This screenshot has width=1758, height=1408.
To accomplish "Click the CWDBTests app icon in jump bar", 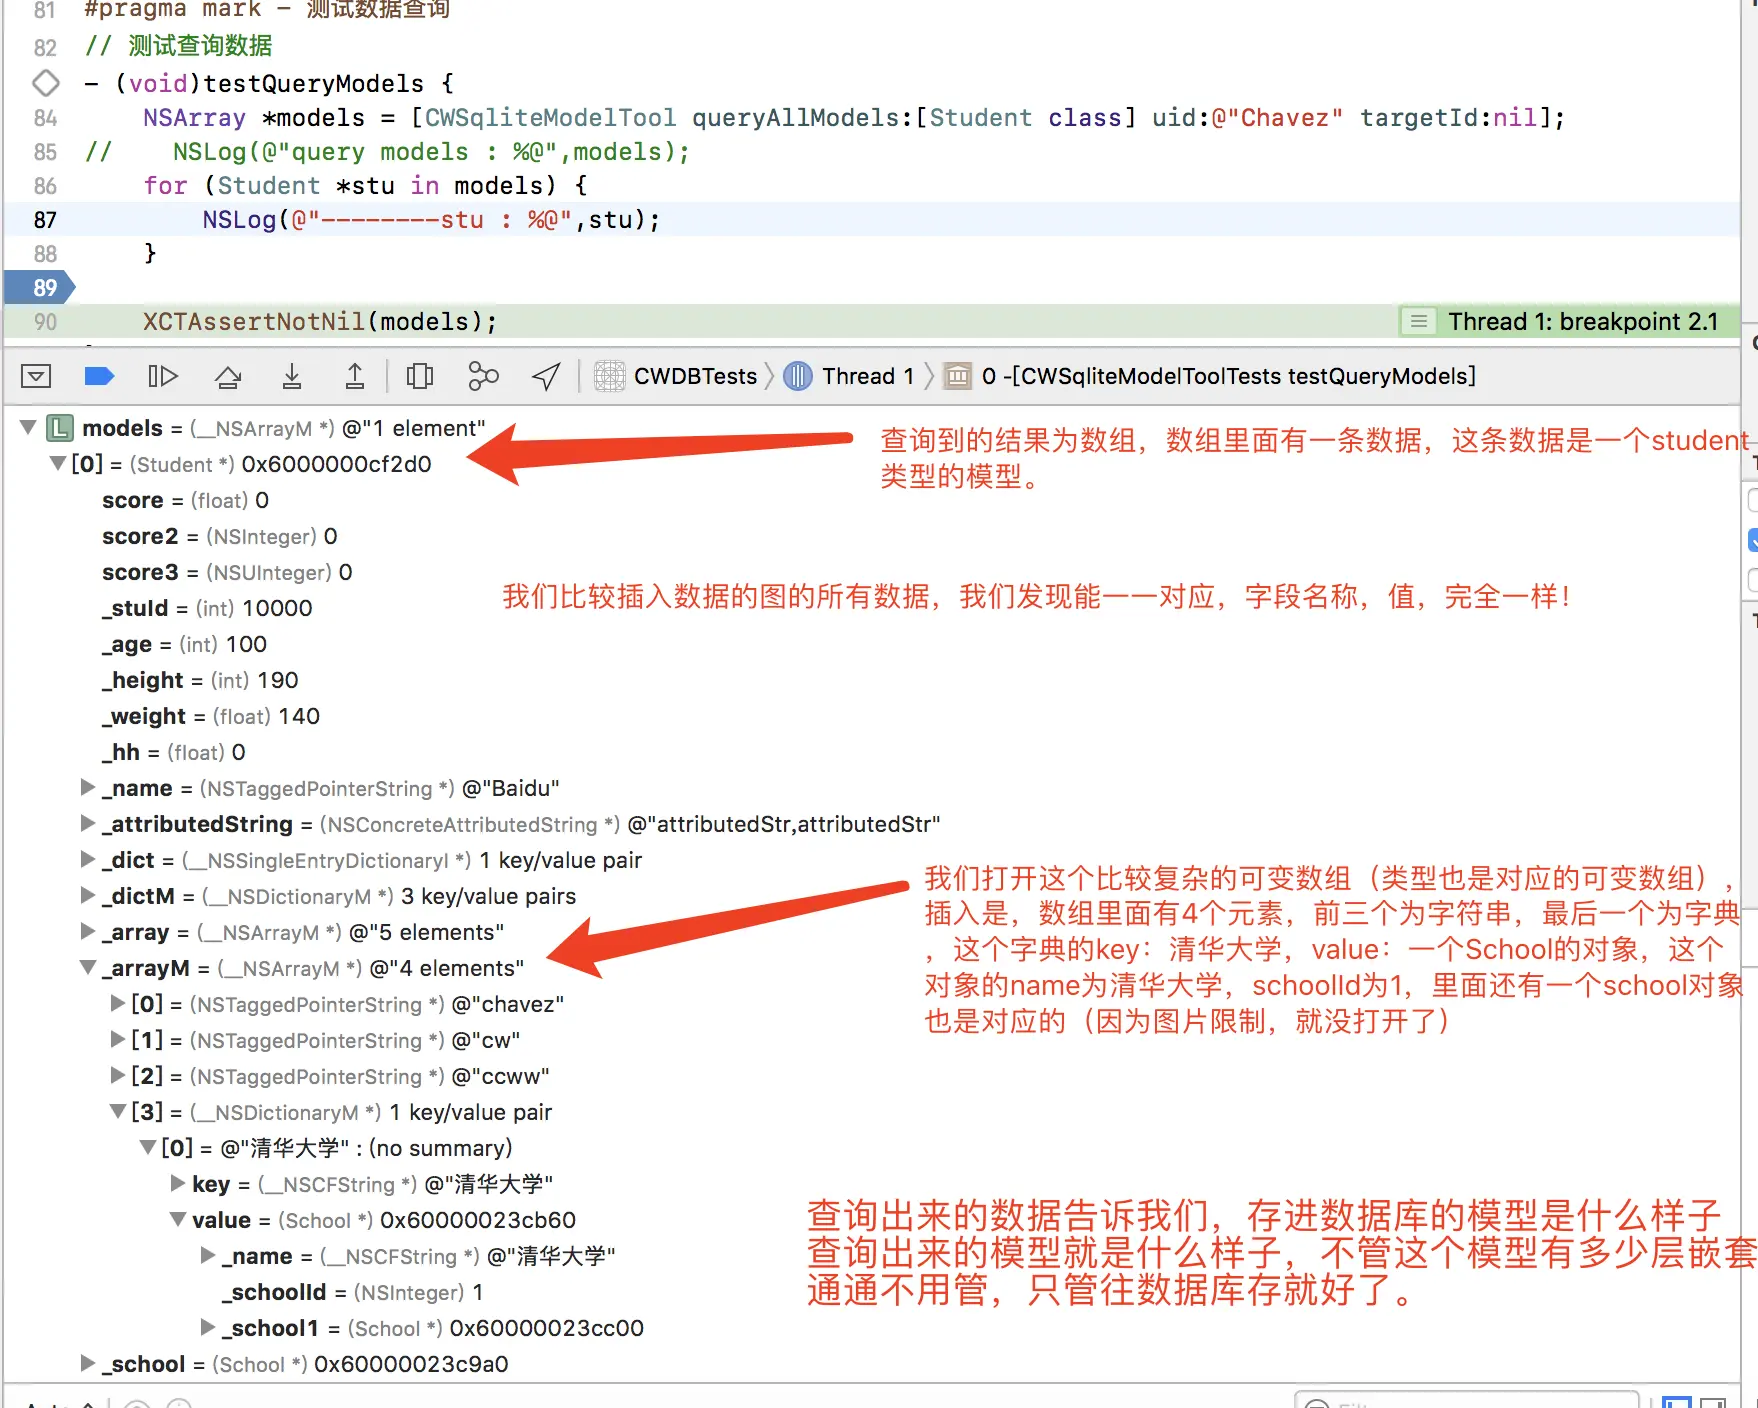I will [610, 376].
